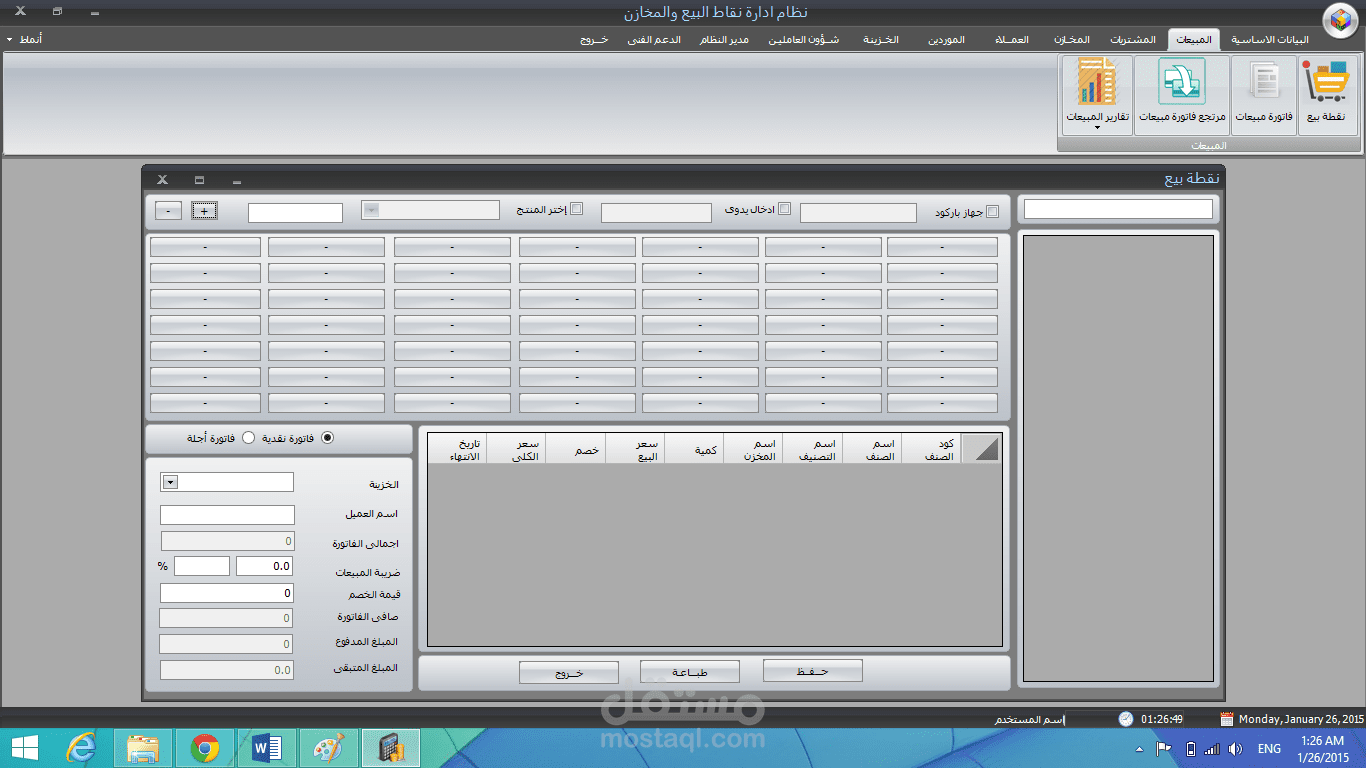This screenshot has width=1366, height=768.
Task: Open the Windows Start button
Action: (x=24, y=748)
